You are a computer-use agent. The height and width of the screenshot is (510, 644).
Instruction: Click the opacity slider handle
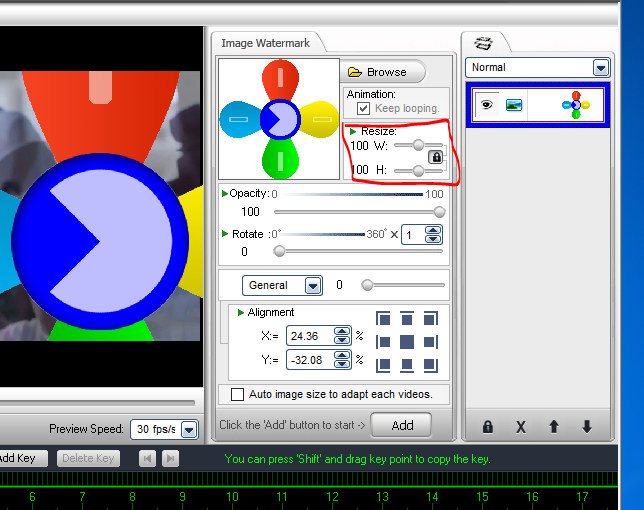pyautogui.click(x=439, y=212)
